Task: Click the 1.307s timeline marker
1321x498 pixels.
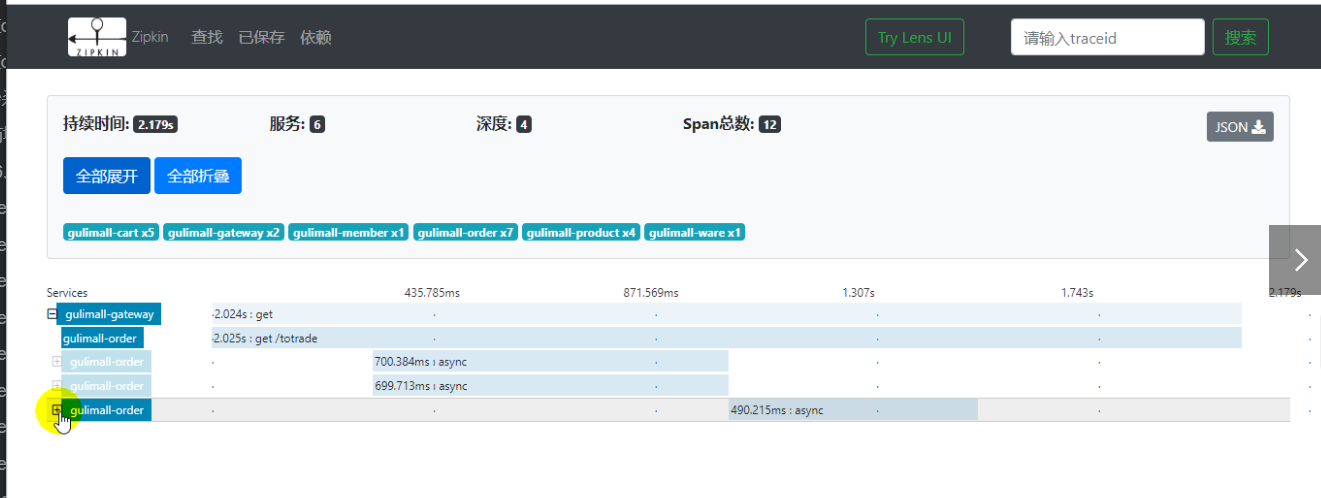Action: coord(858,293)
